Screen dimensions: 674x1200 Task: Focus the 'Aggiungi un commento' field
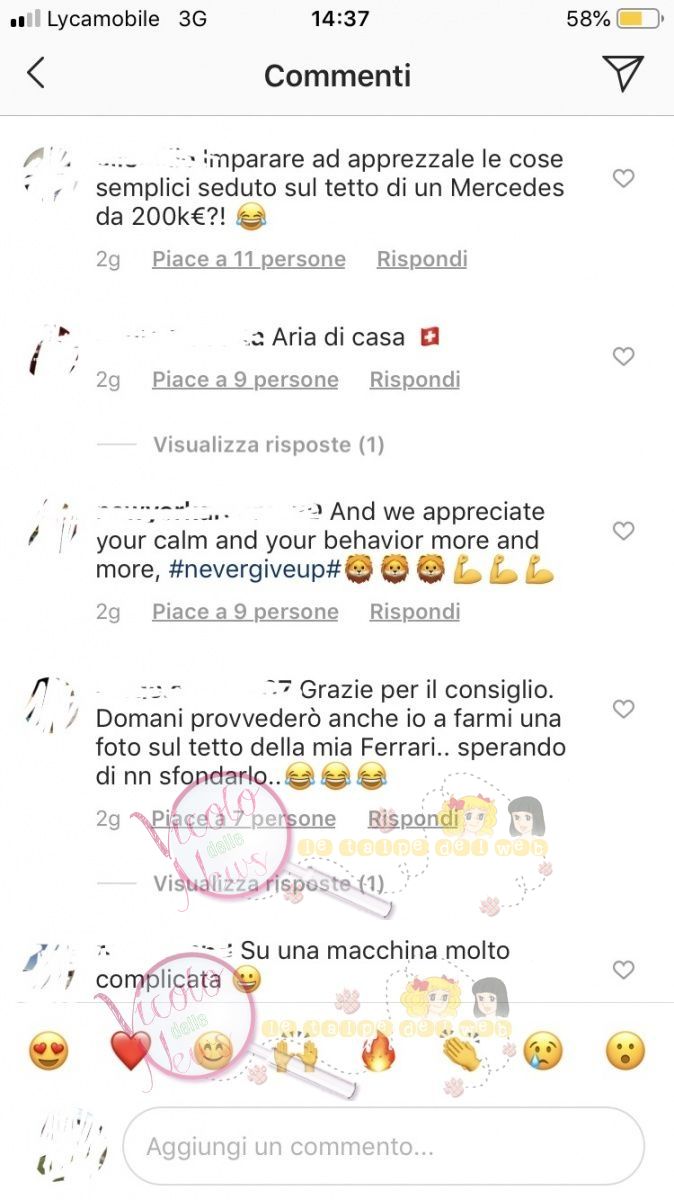coord(383,1146)
